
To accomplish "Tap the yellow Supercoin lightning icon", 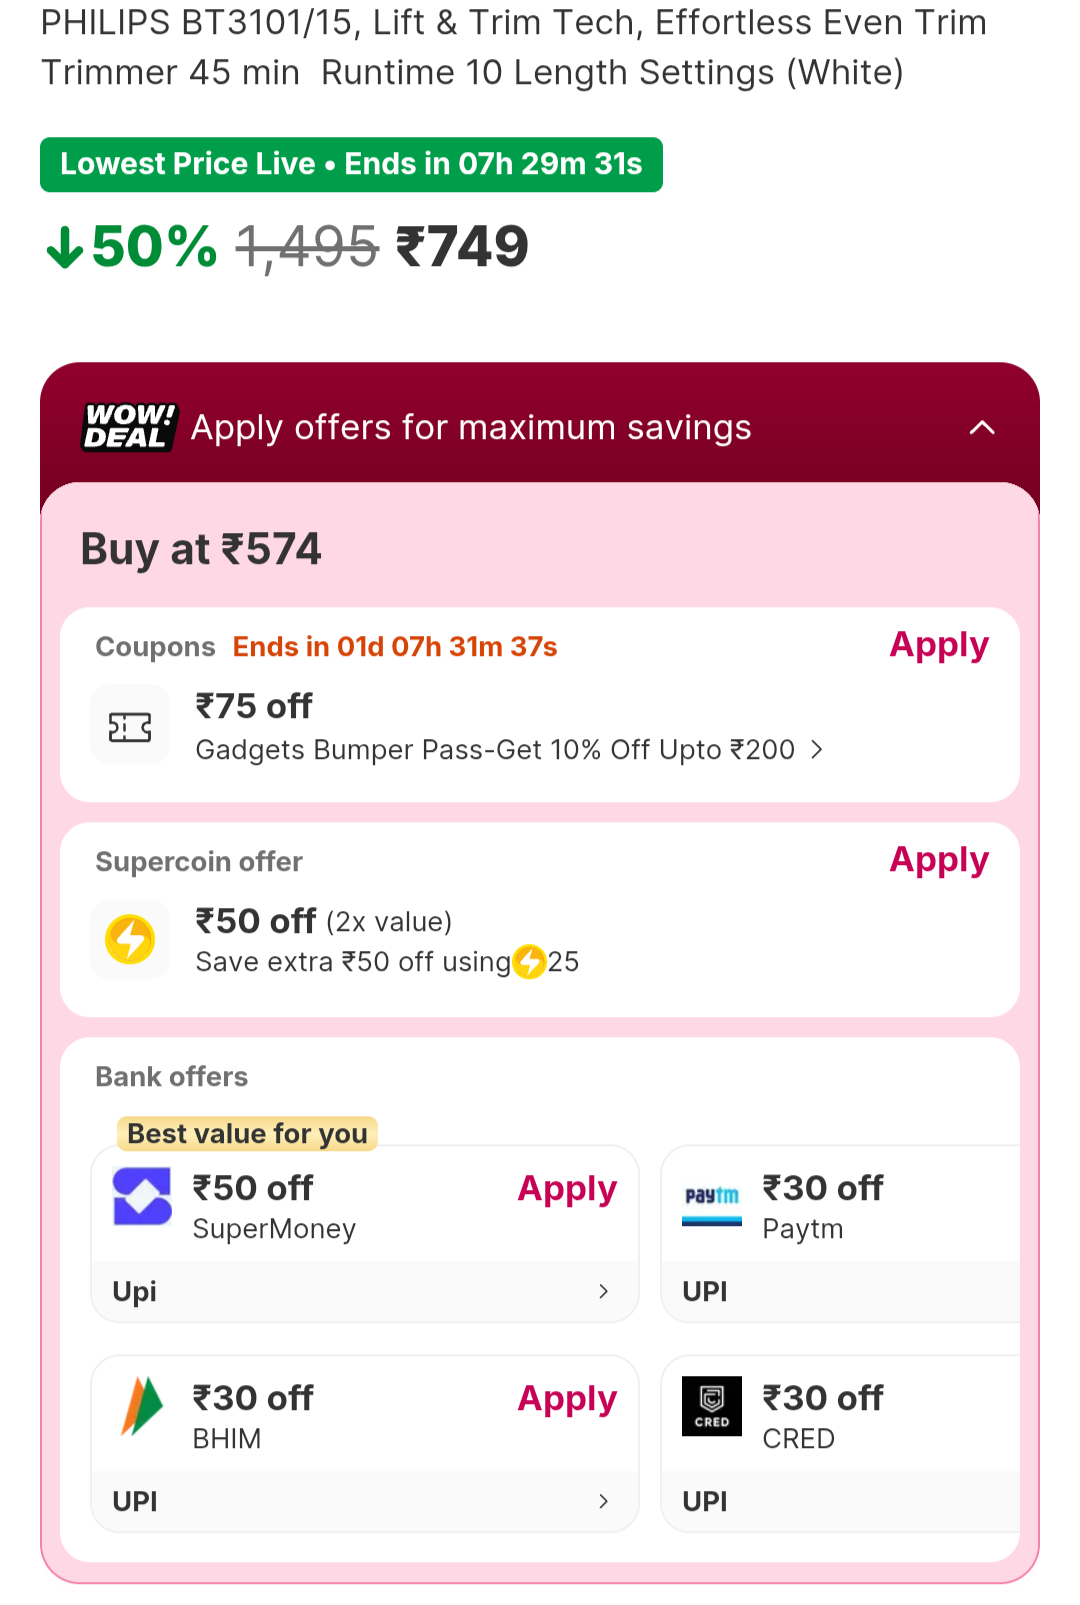I will [x=130, y=940].
